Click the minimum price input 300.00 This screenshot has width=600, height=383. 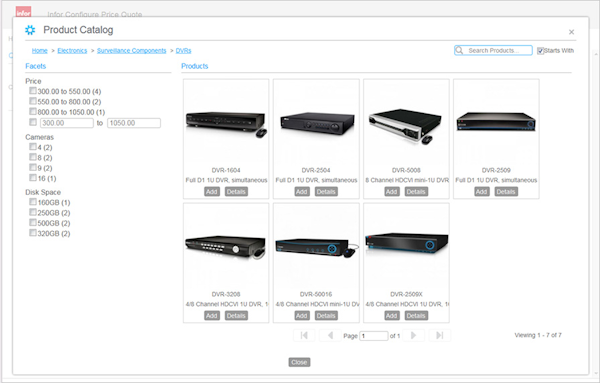67,123
